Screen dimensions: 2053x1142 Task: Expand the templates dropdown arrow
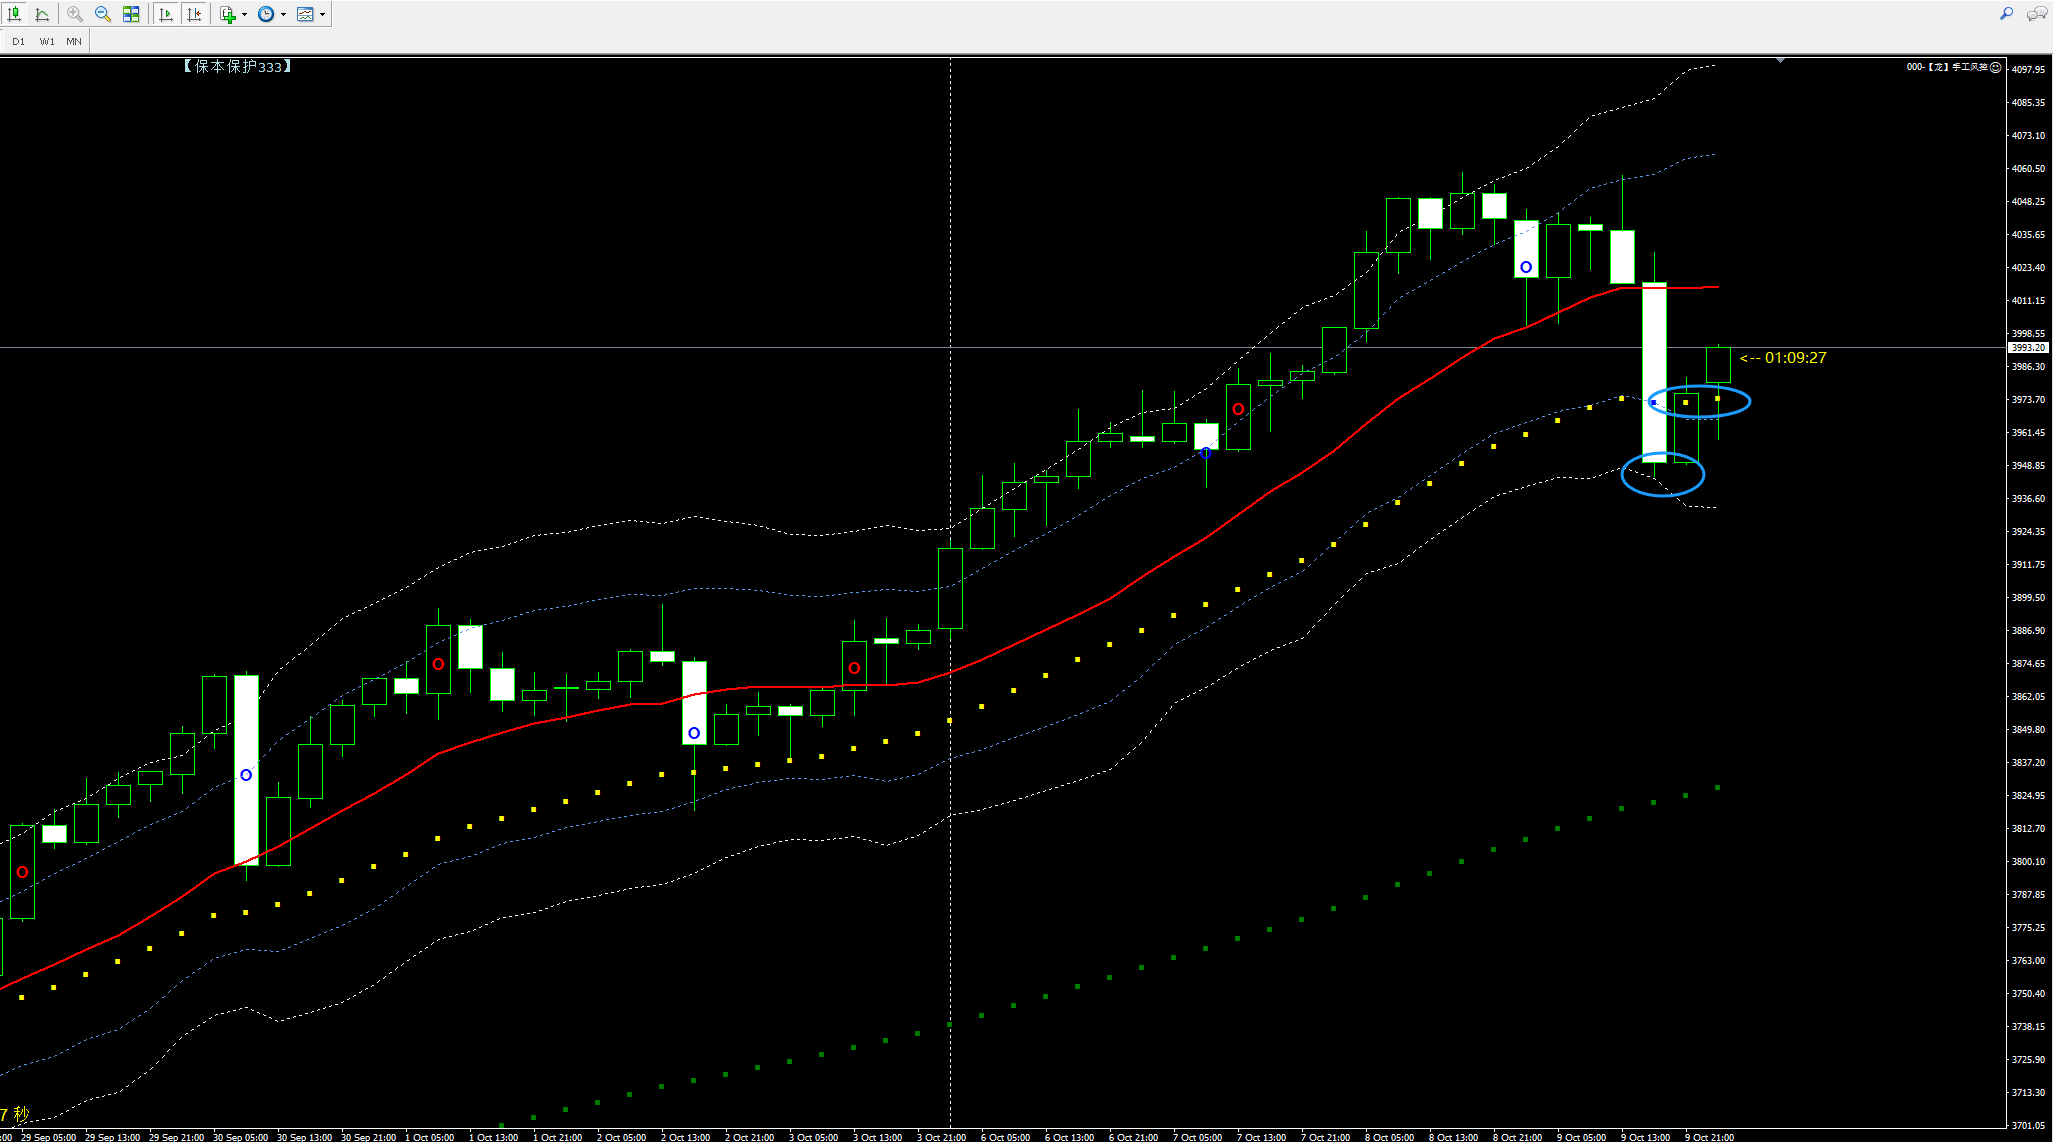tap(322, 14)
